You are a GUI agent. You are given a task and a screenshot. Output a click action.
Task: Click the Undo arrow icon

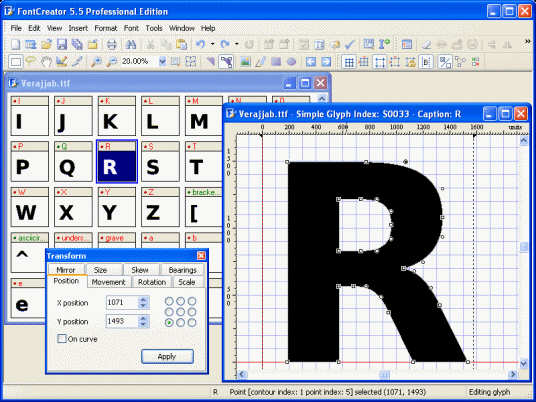pos(201,44)
